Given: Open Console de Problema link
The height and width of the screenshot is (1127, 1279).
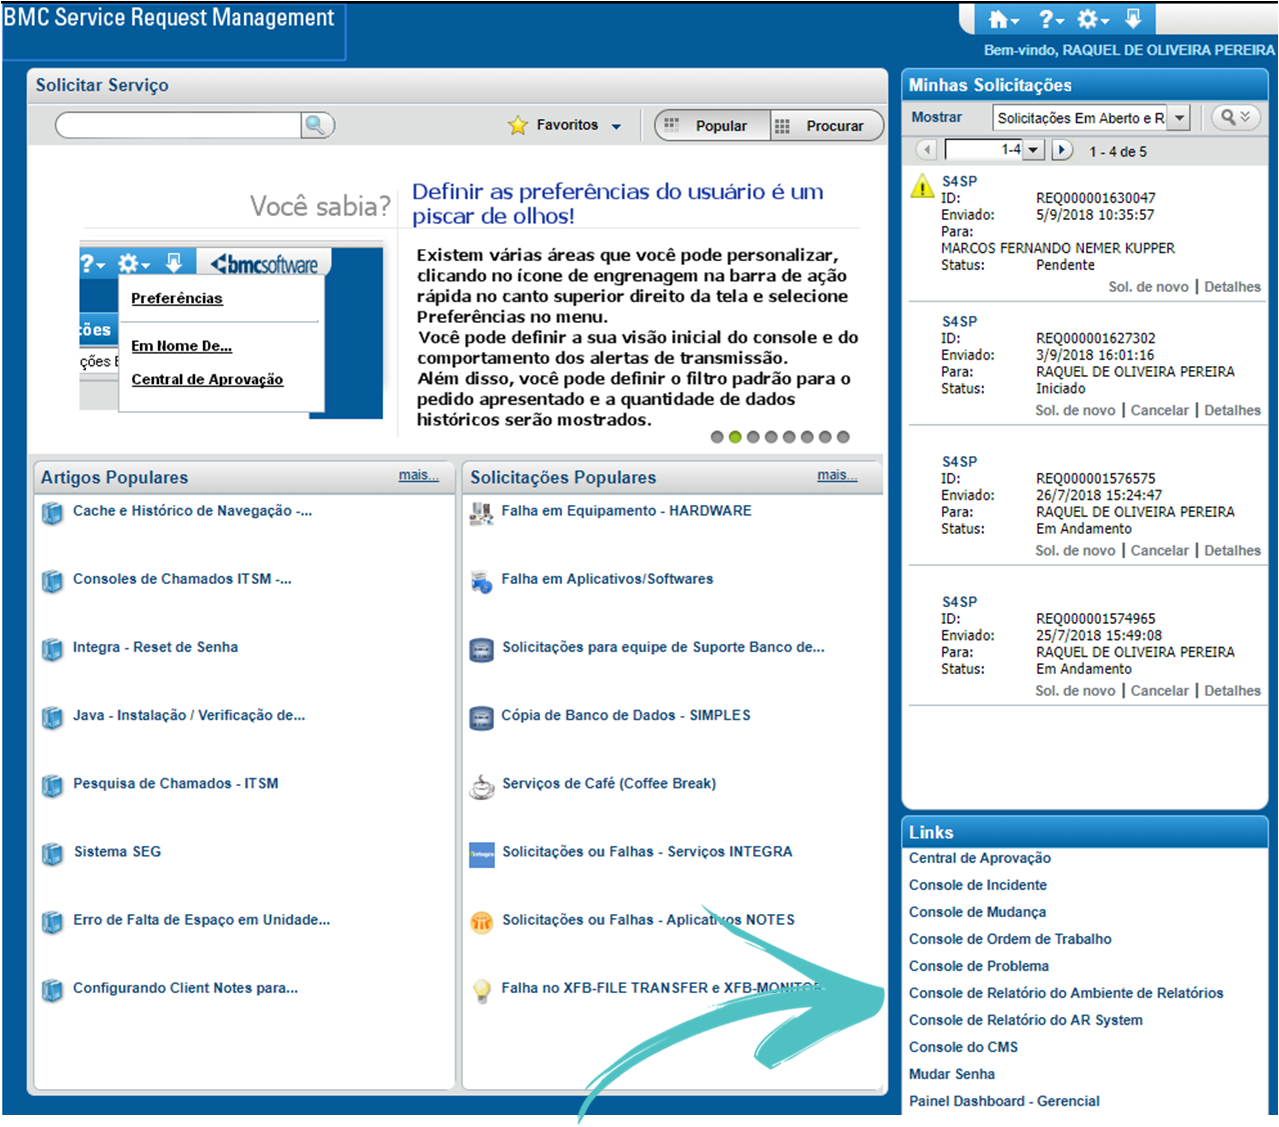Looking at the screenshot, I should tap(979, 966).
